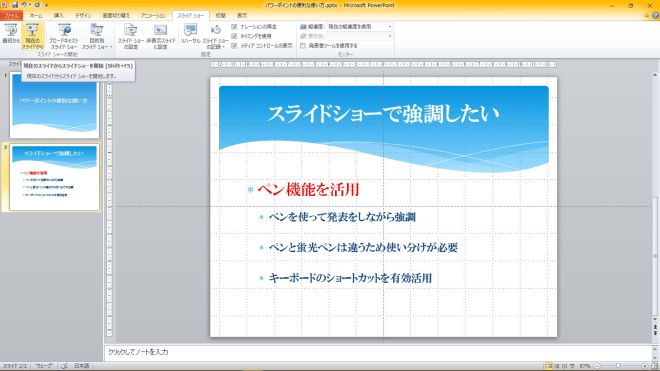Click slide title スライドショーで強調したい
Screen dimensions: 660x371
pyautogui.click(x=383, y=114)
